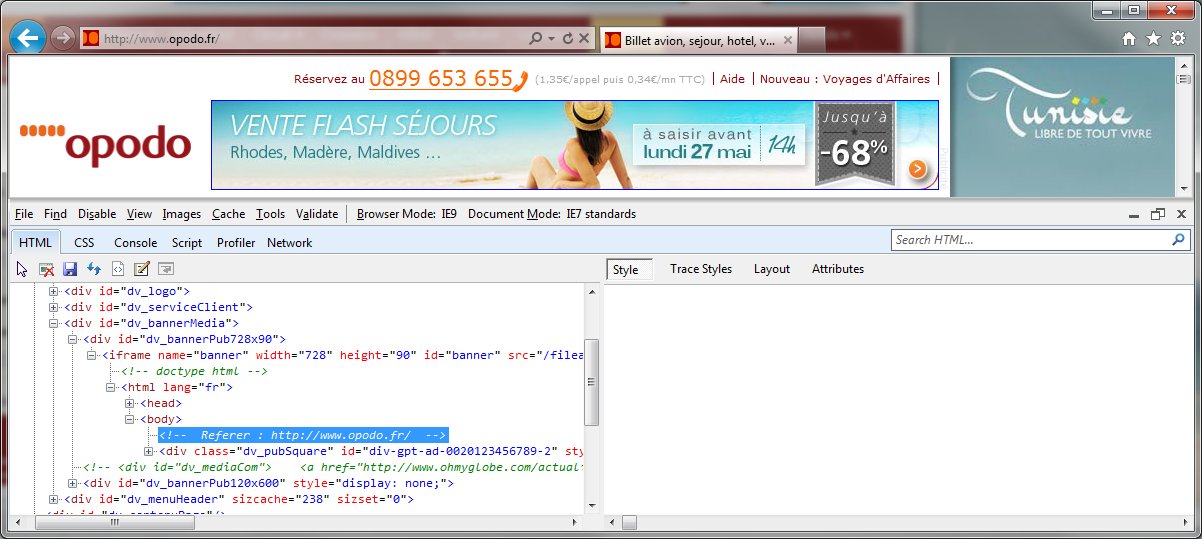
Task: Click the address bar search magnifier
Action: 536,39
